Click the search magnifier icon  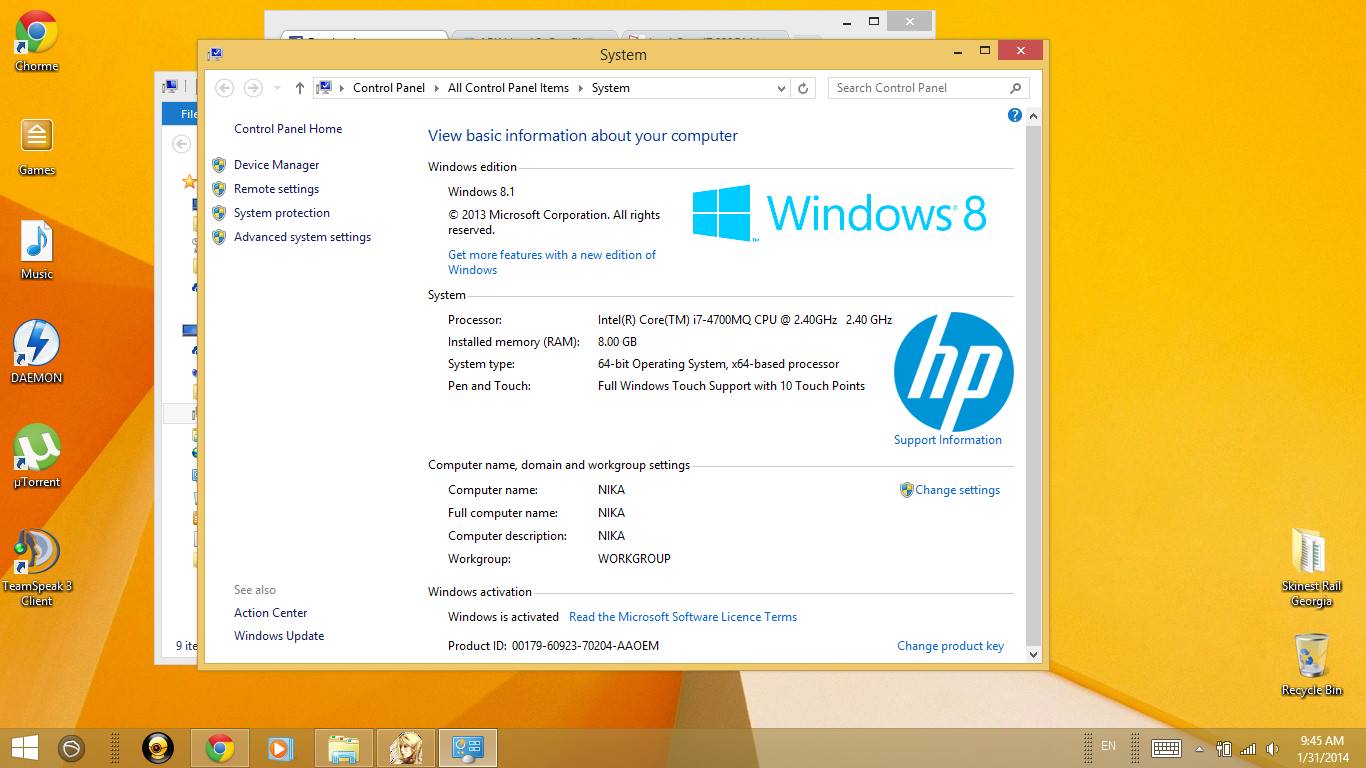[x=1015, y=88]
